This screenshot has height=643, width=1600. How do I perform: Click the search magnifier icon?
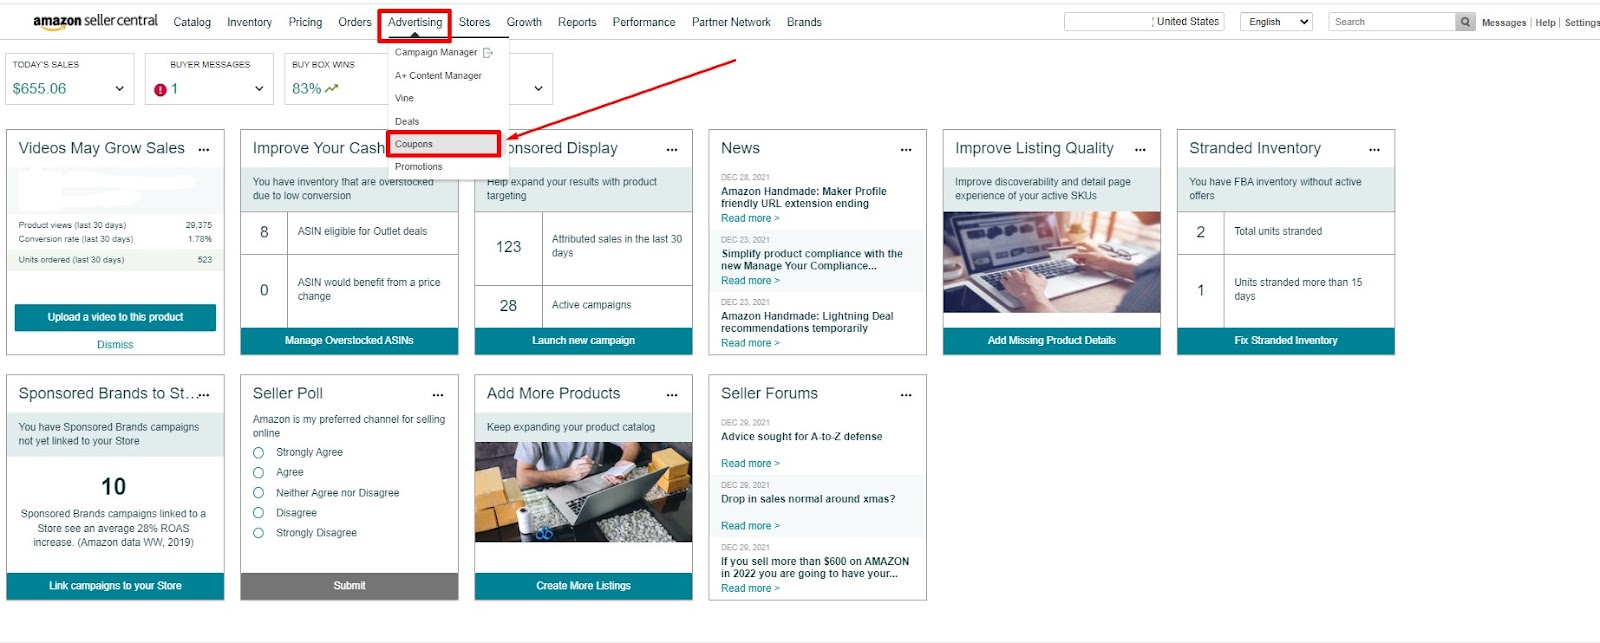tap(1465, 22)
